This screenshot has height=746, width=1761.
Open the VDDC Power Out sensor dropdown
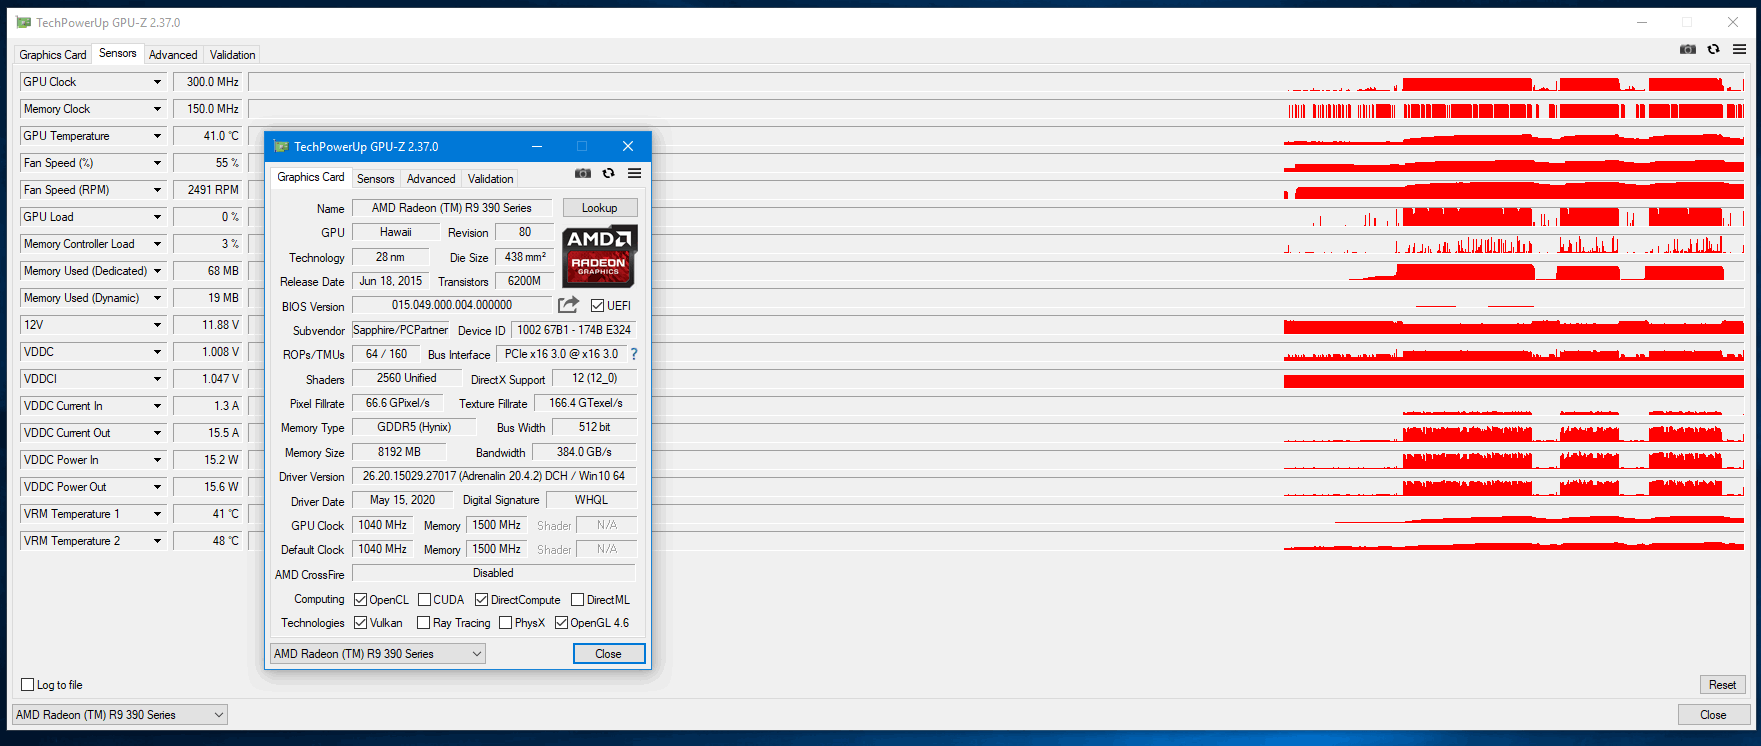click(x=157, y=487)
